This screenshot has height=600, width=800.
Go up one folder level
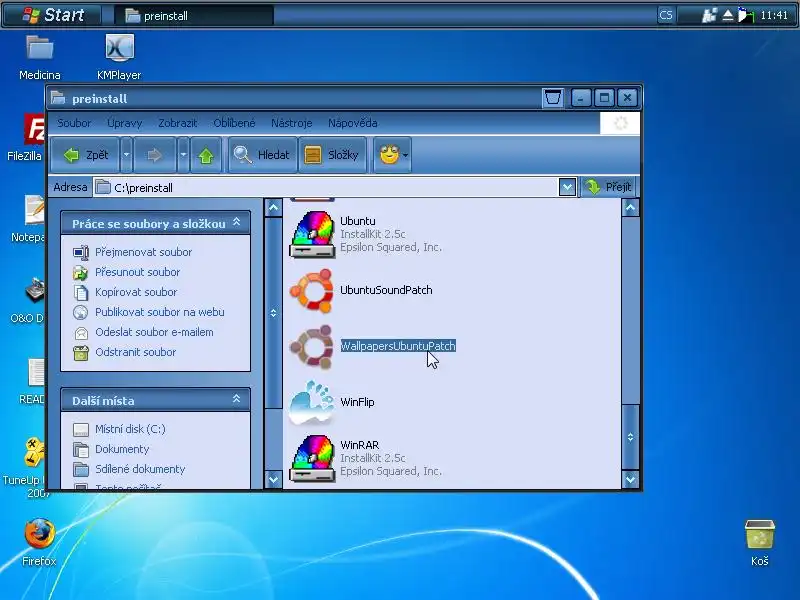(206, 155)
